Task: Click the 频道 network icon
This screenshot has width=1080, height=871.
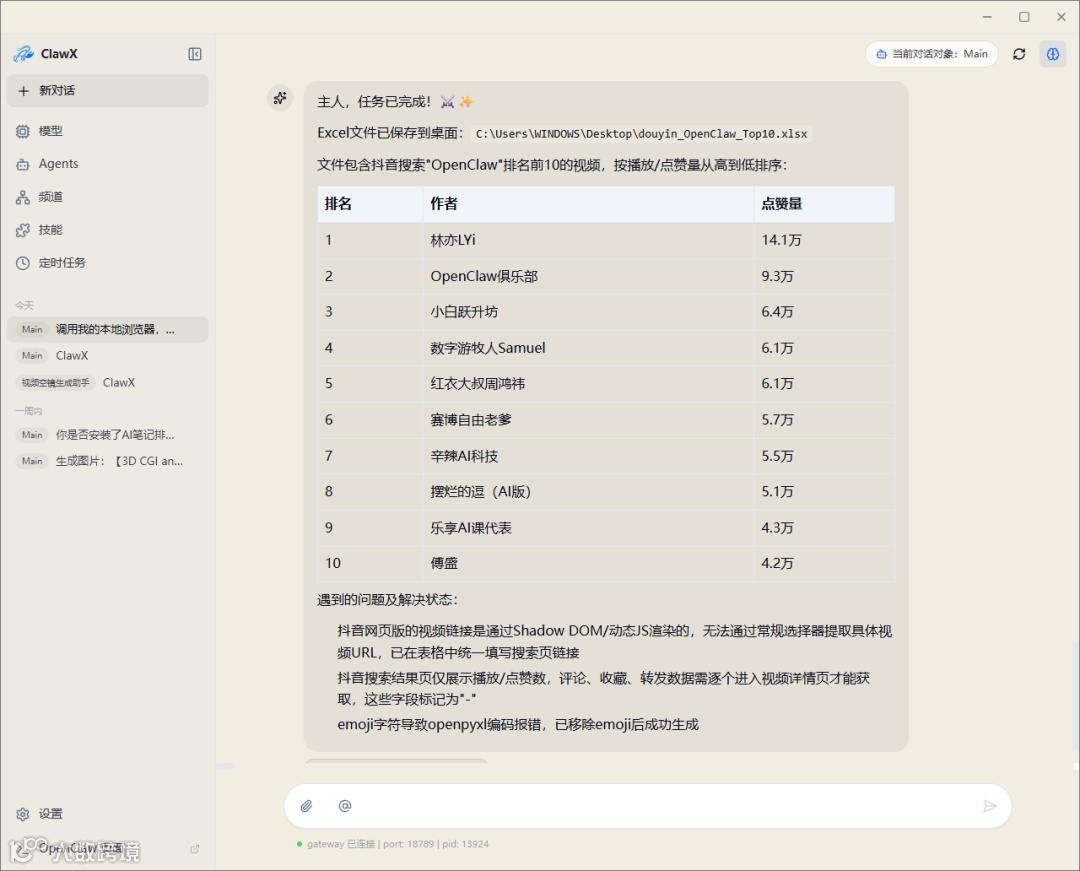Action: point(23,197)
